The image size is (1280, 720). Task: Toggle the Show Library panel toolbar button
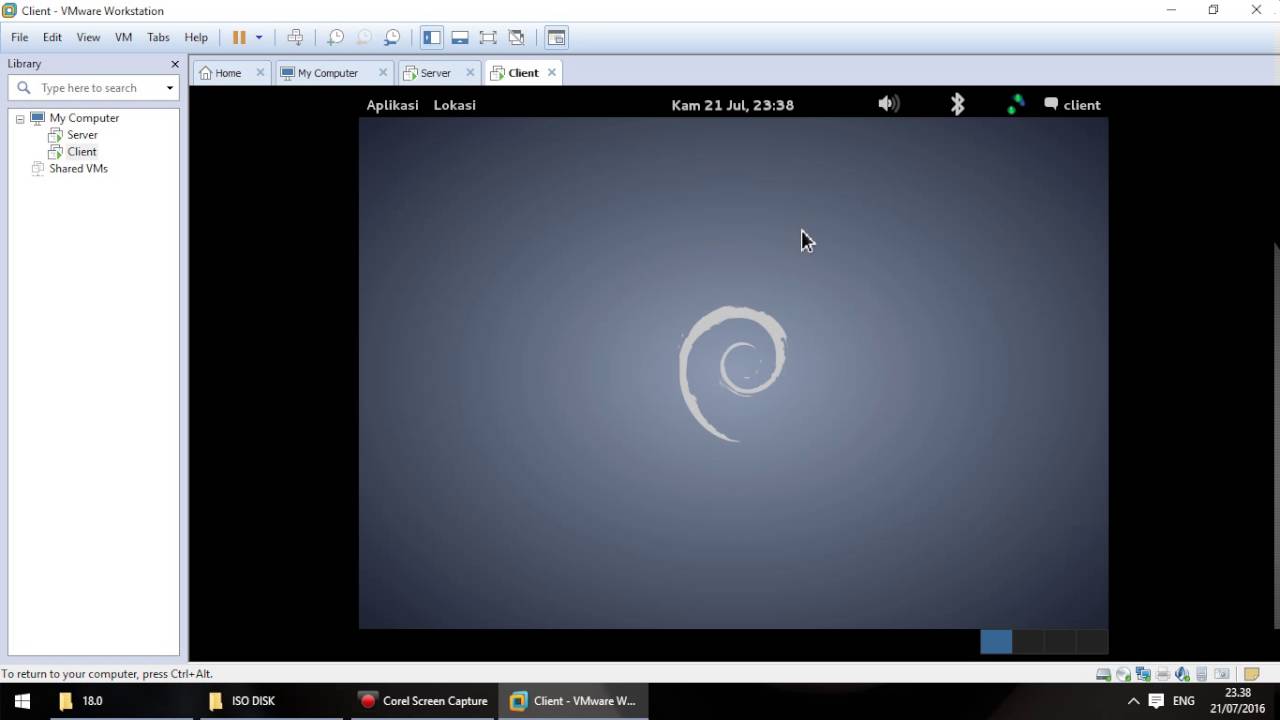point(432,37)
